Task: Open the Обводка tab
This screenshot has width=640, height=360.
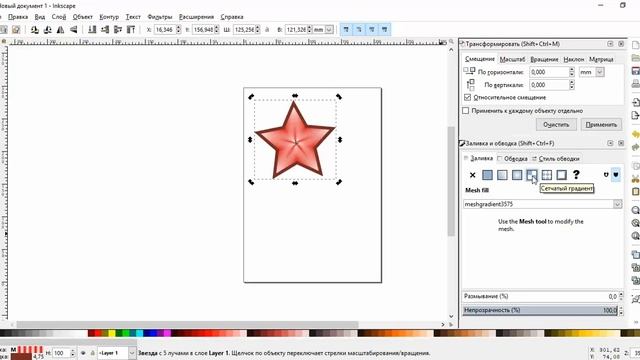Action: click(513, 158)
